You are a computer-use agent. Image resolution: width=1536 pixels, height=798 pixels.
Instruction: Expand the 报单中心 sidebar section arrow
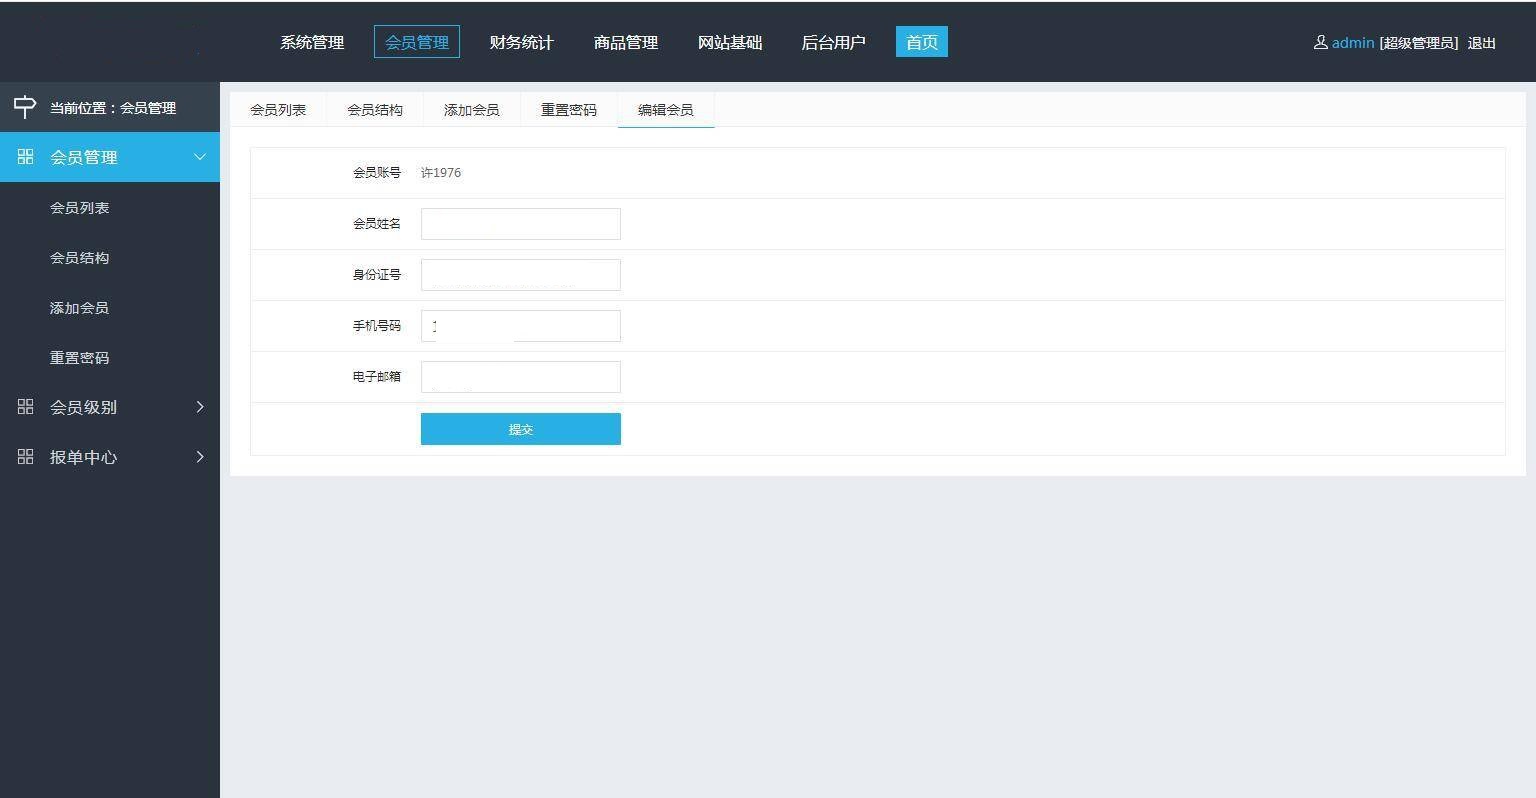200,457
